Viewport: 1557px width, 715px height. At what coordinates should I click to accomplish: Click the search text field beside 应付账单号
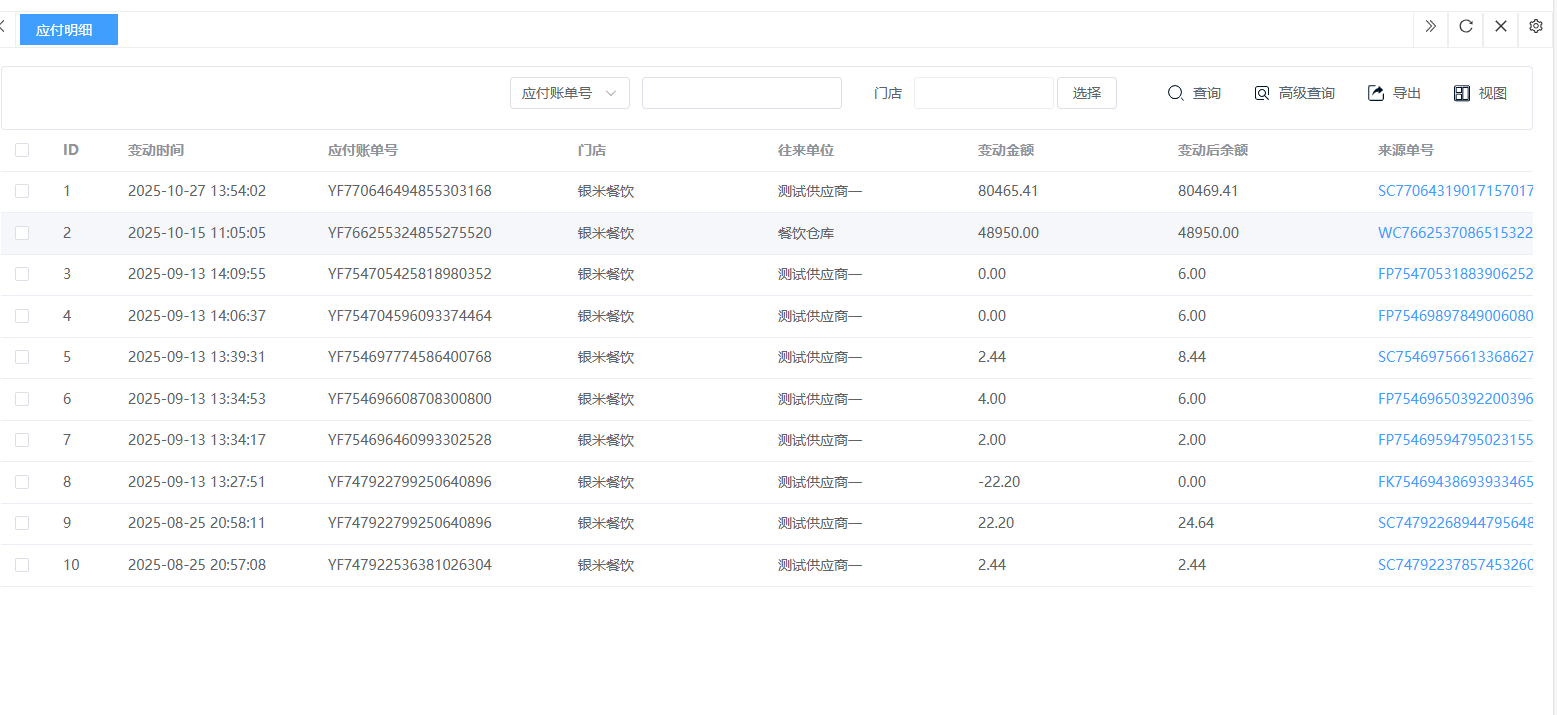[741, 93]
